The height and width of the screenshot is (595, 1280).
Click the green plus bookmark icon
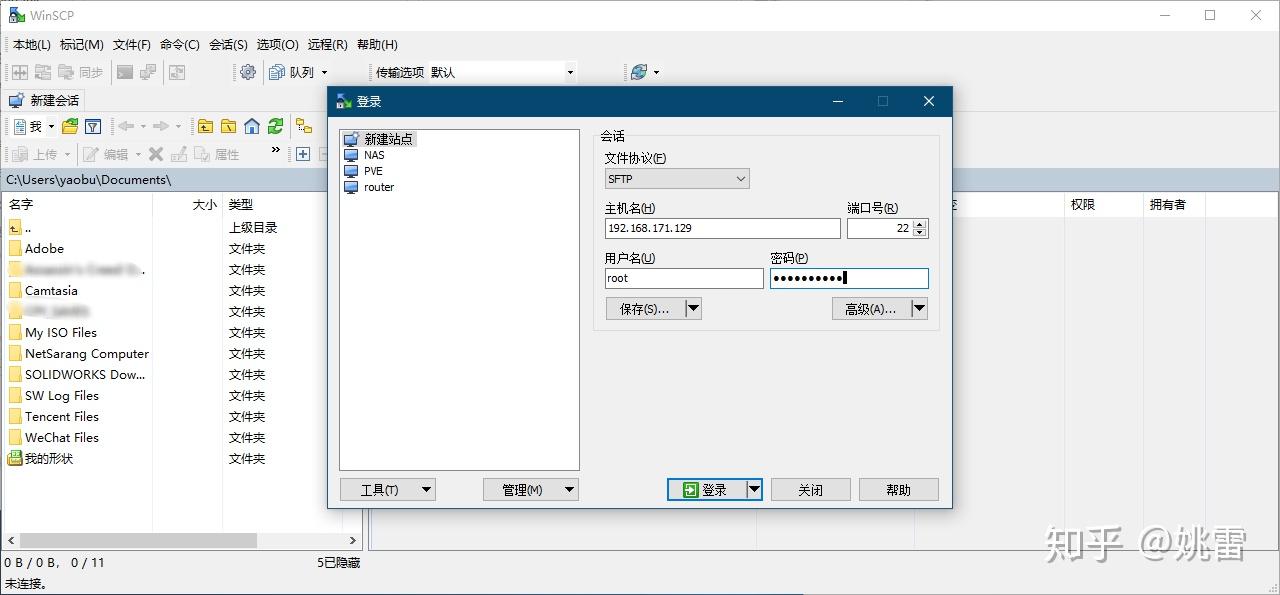click(x=302, y=154)
